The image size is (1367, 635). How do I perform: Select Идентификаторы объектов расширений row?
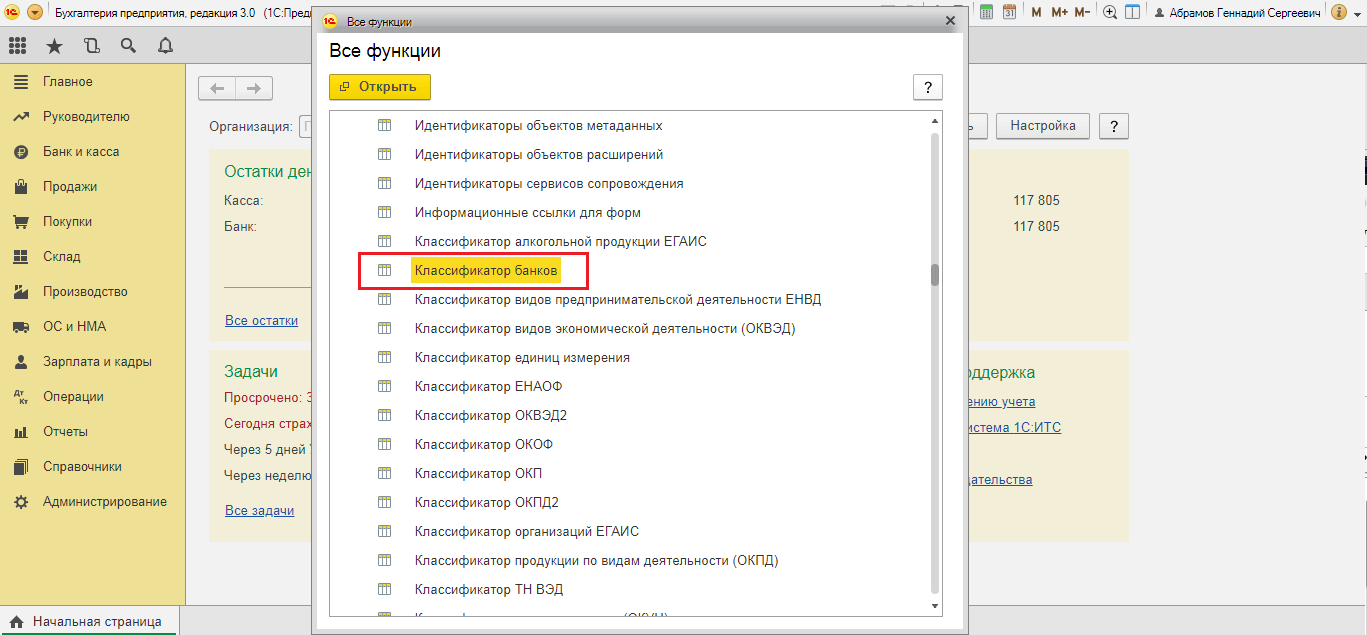point(539,155)
